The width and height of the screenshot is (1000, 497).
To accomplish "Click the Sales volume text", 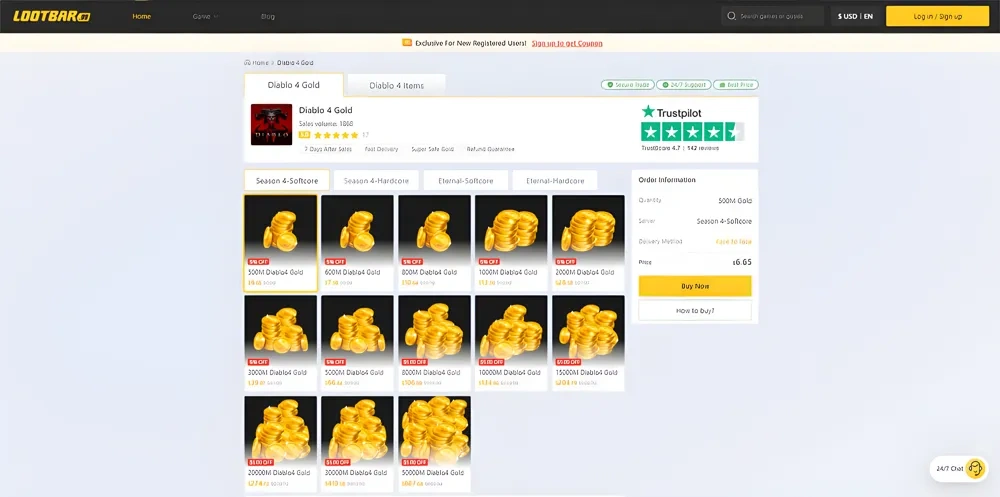I will coord(326,124).
